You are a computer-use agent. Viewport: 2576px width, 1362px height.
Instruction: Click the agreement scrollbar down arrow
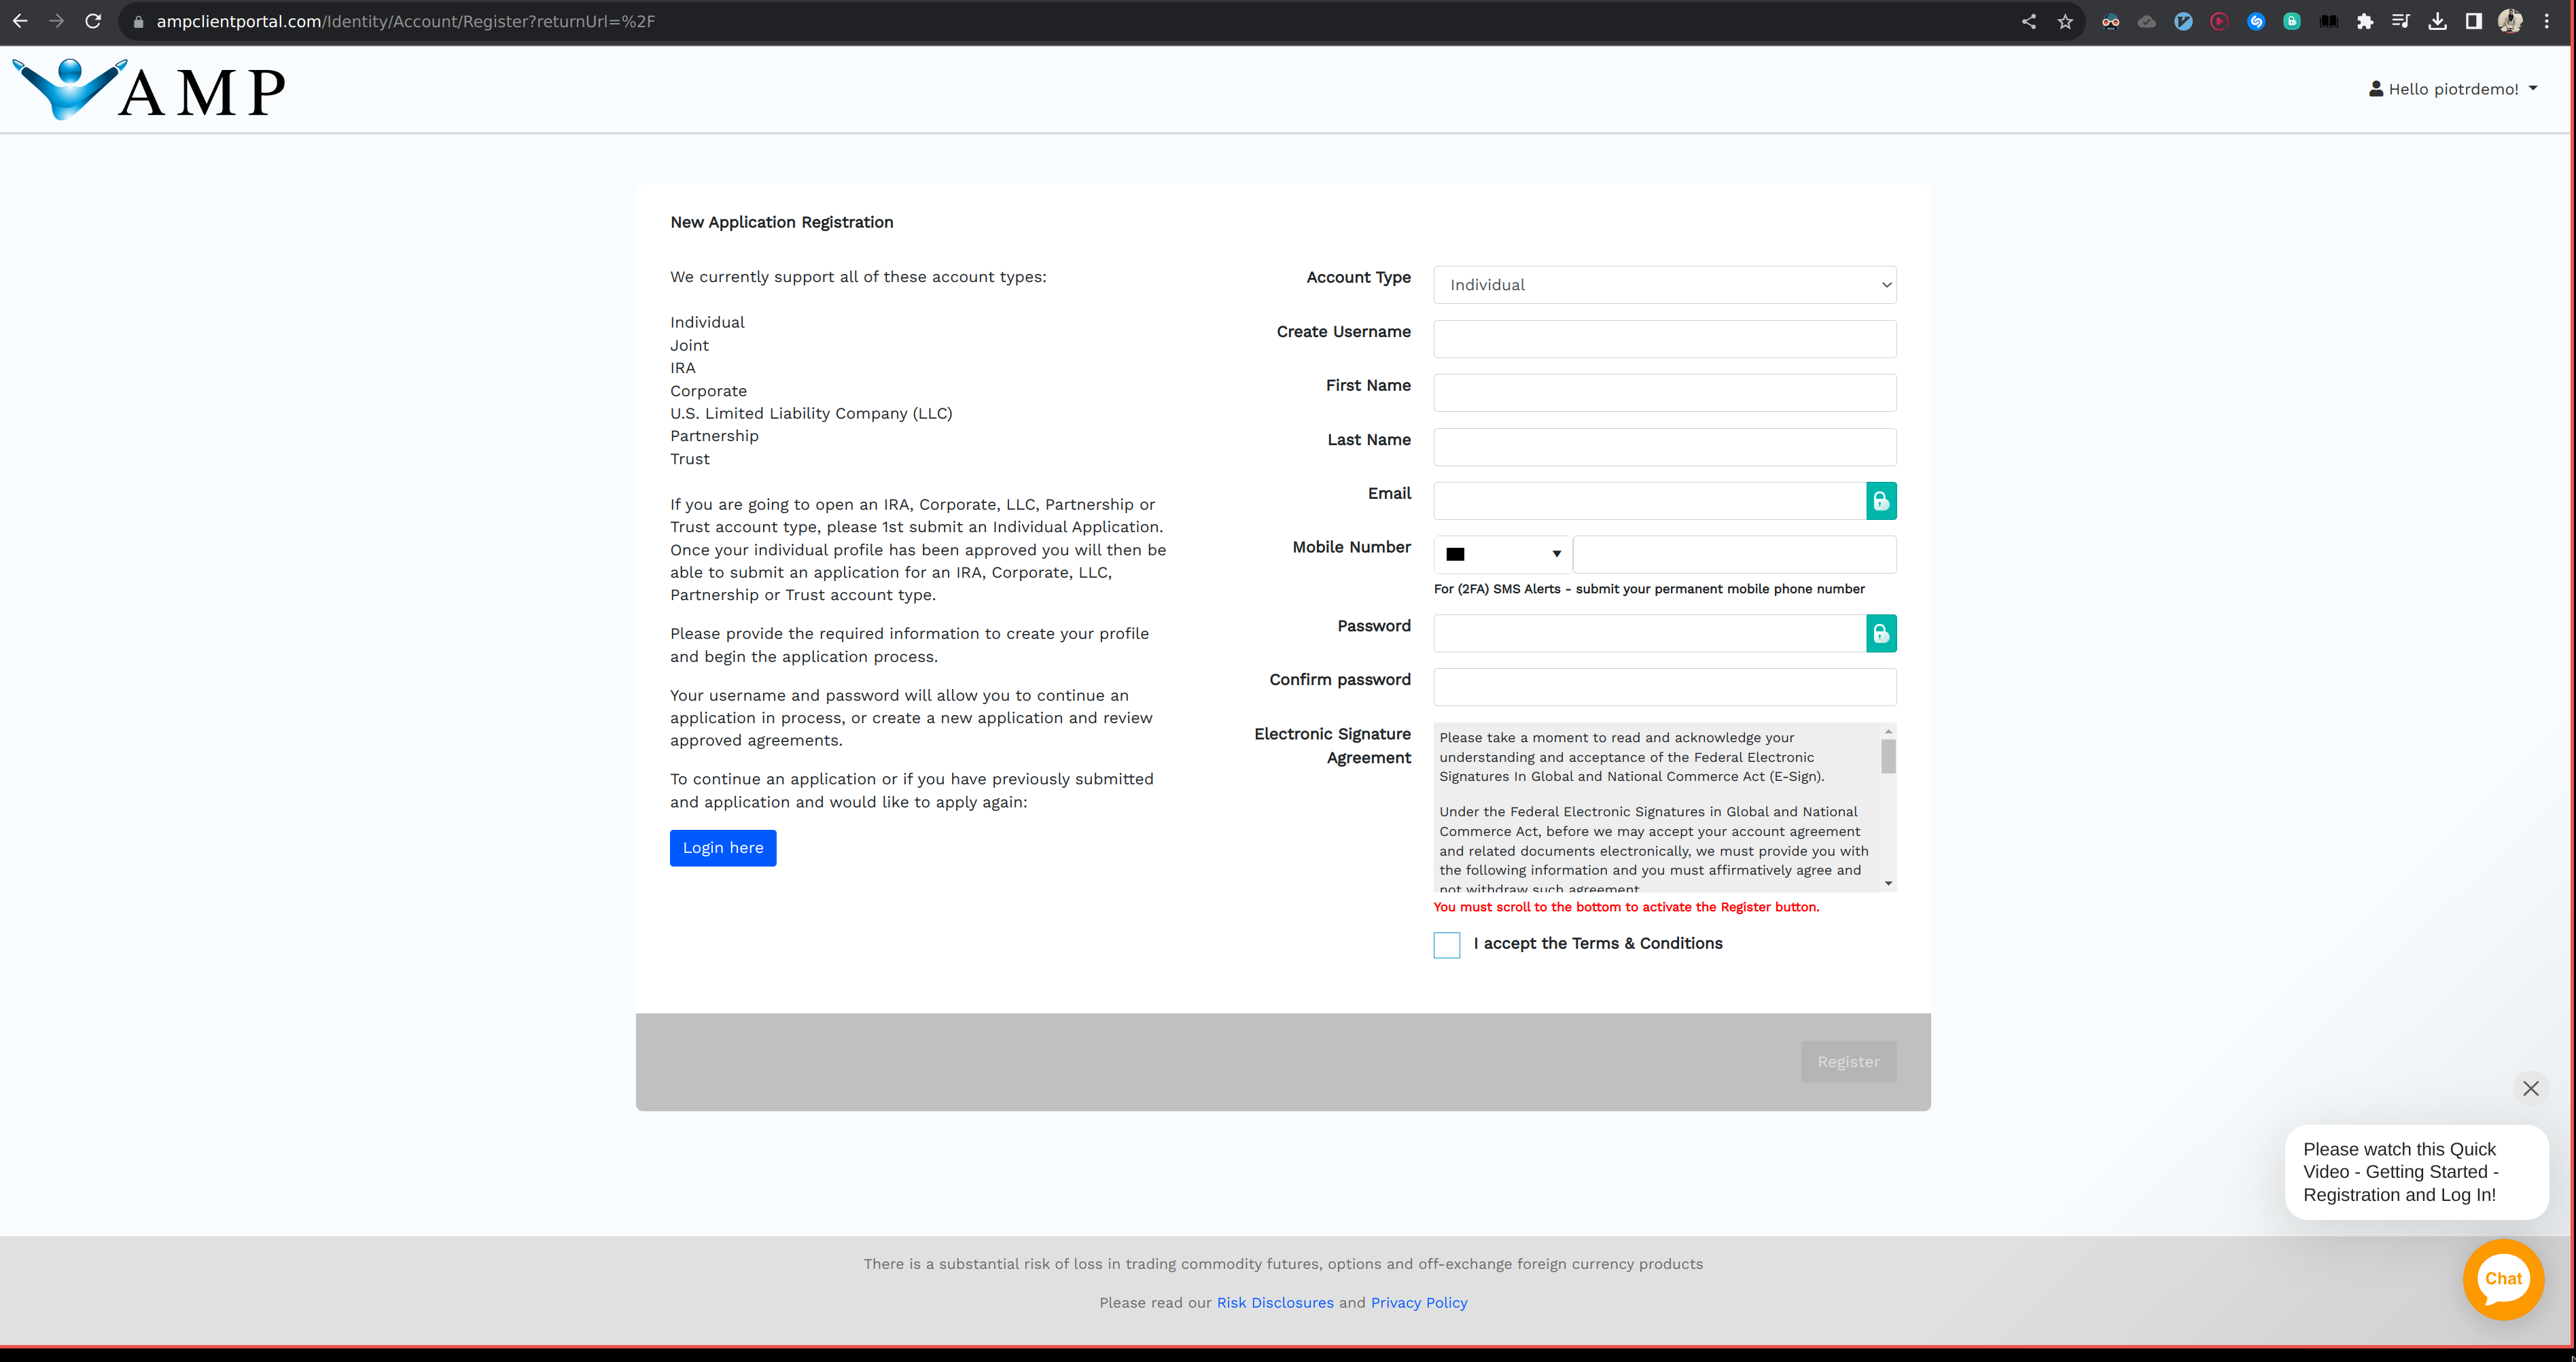[1888, 883]
